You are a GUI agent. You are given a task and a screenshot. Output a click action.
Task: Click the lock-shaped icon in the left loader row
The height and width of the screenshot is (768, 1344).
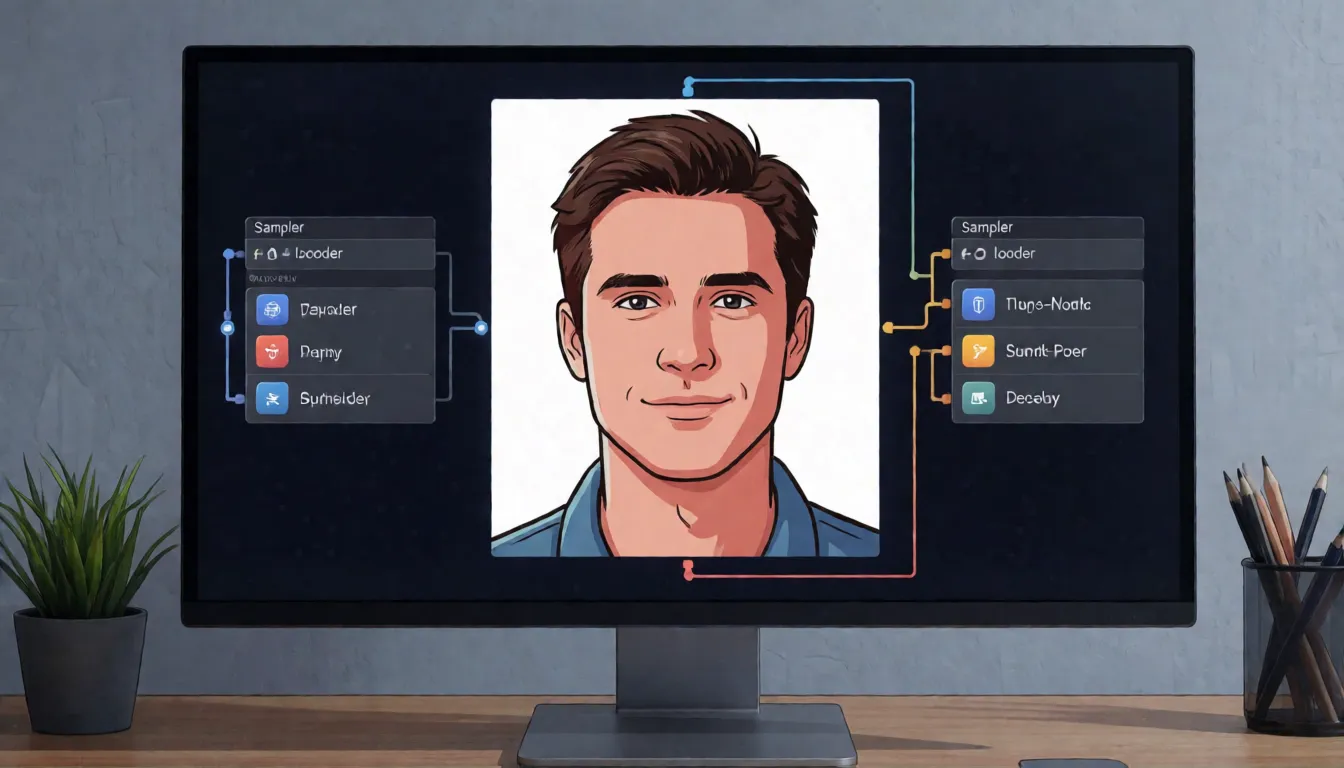(x=271, y=254)
